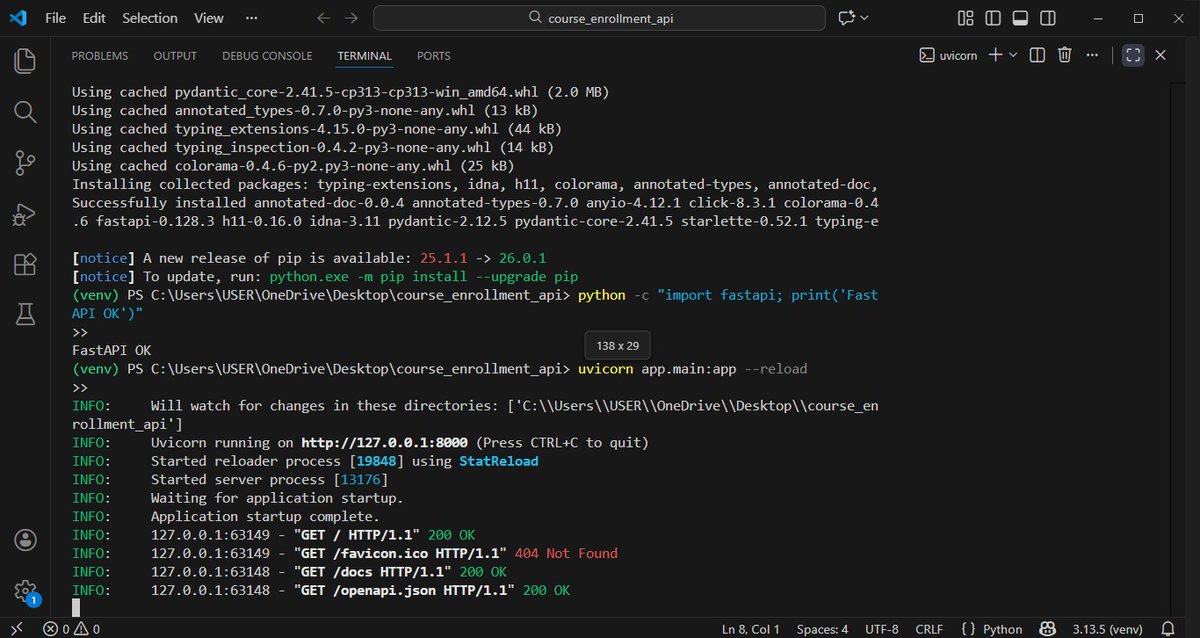The image size is (1200, 638).
Task: Click the terminal input cursor line
Action: coord(76,608)
